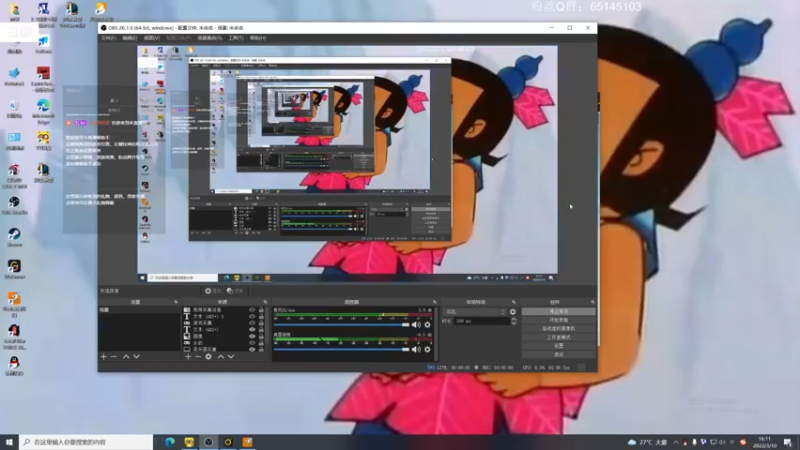Increase transition duration with the stepper arrow
This screenshot has width=800, height=450.
pyautogui.click(x=513, y=319)
